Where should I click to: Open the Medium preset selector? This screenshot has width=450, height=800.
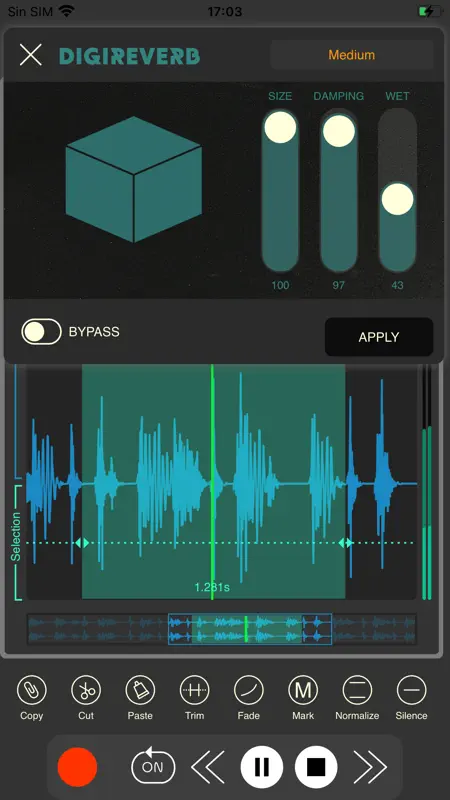(352, 55)
